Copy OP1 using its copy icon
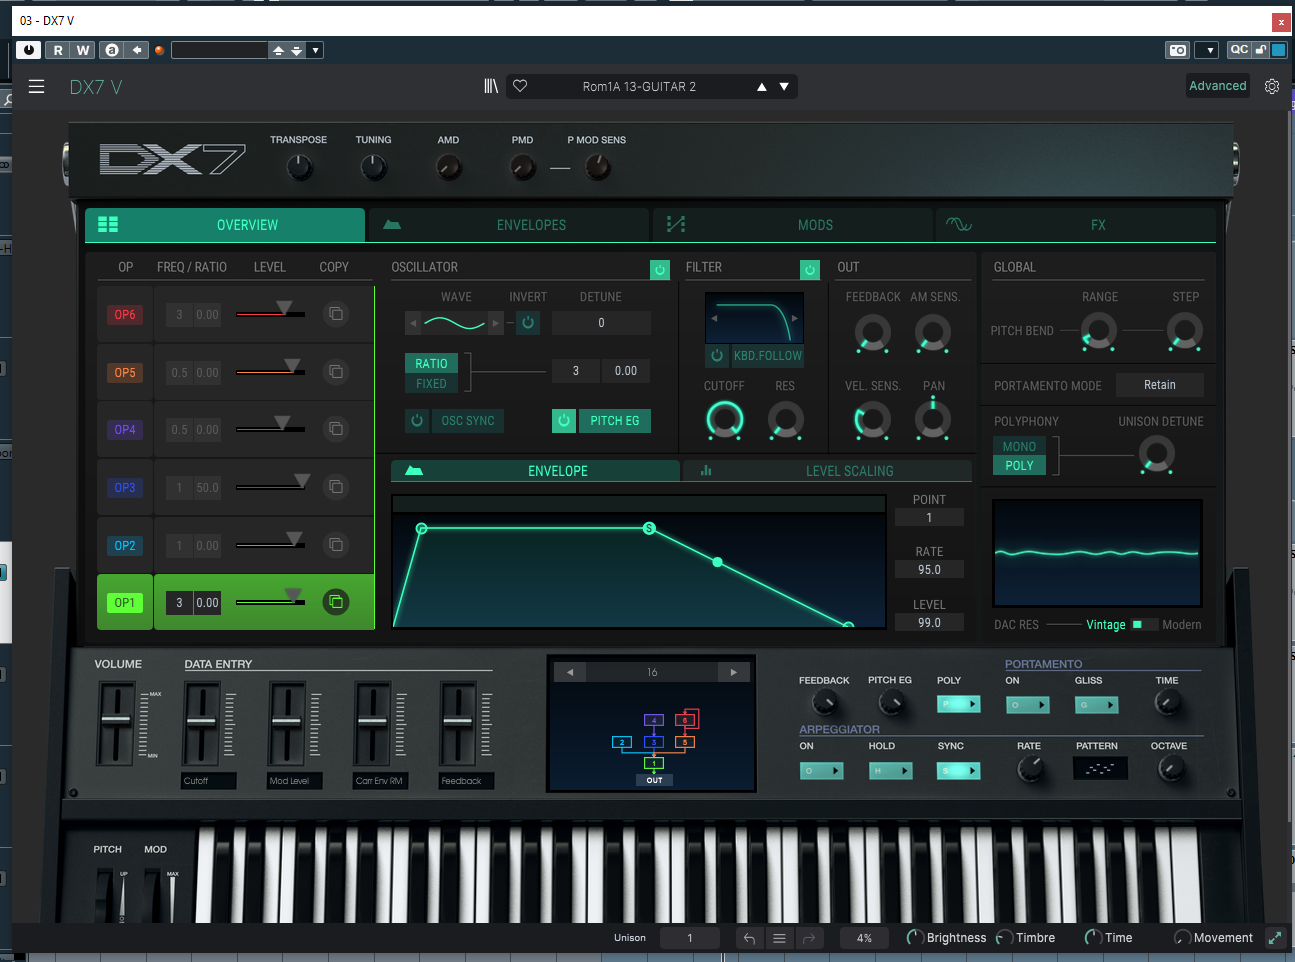This screenshot has height=962, width=1295. (336, 602)
